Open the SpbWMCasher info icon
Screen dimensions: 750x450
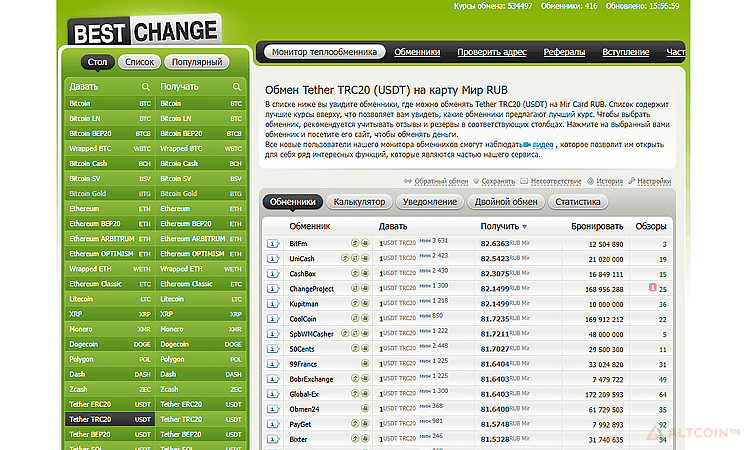pos(273,334)
